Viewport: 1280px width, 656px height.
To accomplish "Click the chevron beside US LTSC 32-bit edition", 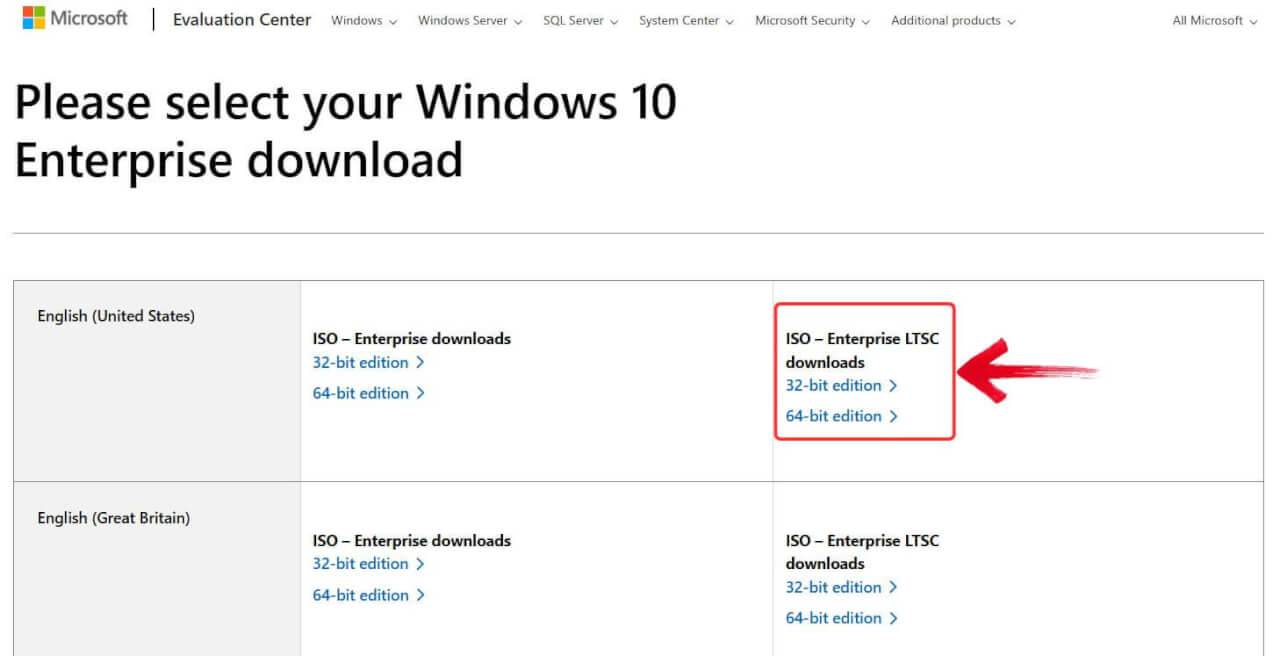I will coord(893,385).
